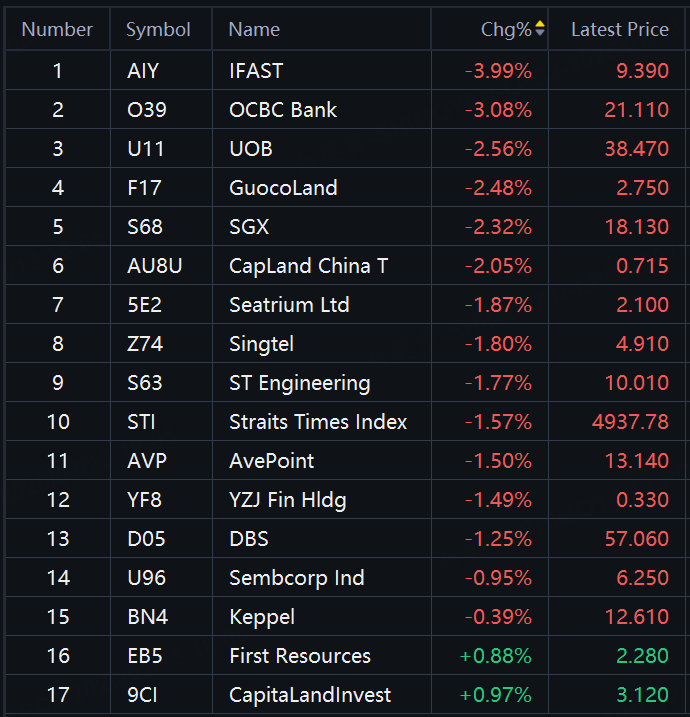The image size is (690, 717).
Task: Click the Singtel stock name
Action: pyautogui.click(x=263, y=344)
